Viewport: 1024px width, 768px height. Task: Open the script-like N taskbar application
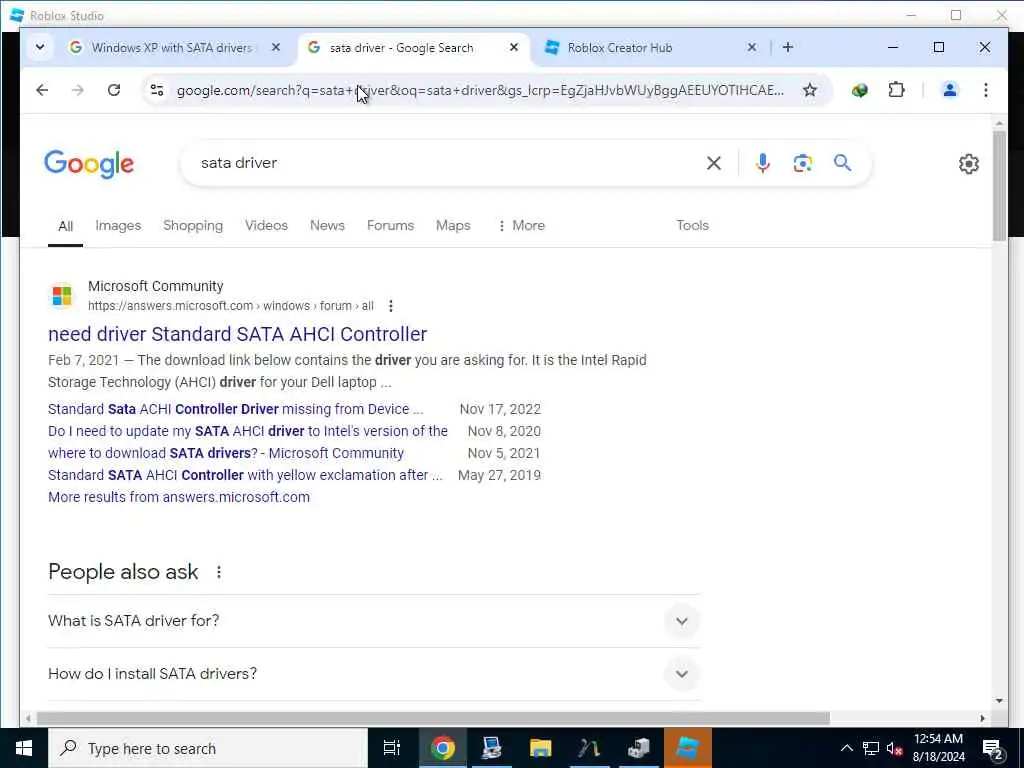tap(588, 748)
